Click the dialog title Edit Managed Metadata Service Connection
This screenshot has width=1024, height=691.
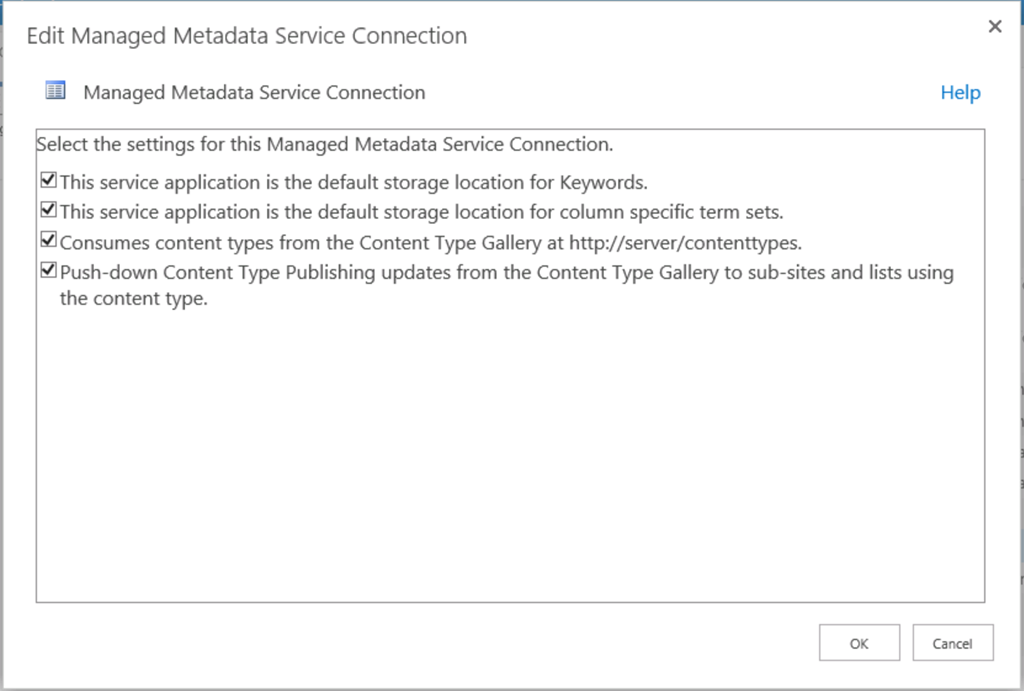point(247,36)
